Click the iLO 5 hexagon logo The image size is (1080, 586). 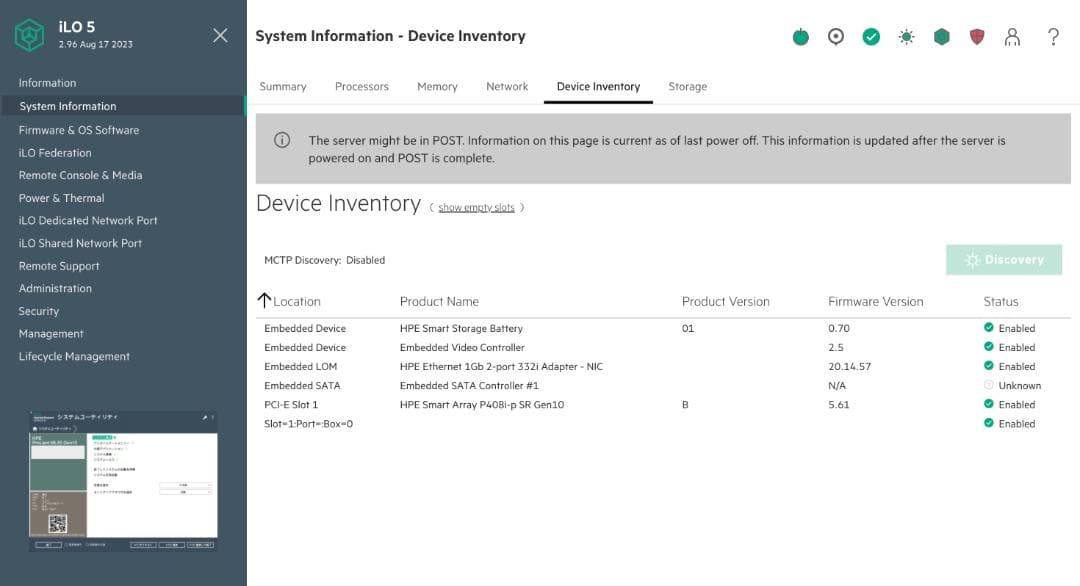click(30, 35)
